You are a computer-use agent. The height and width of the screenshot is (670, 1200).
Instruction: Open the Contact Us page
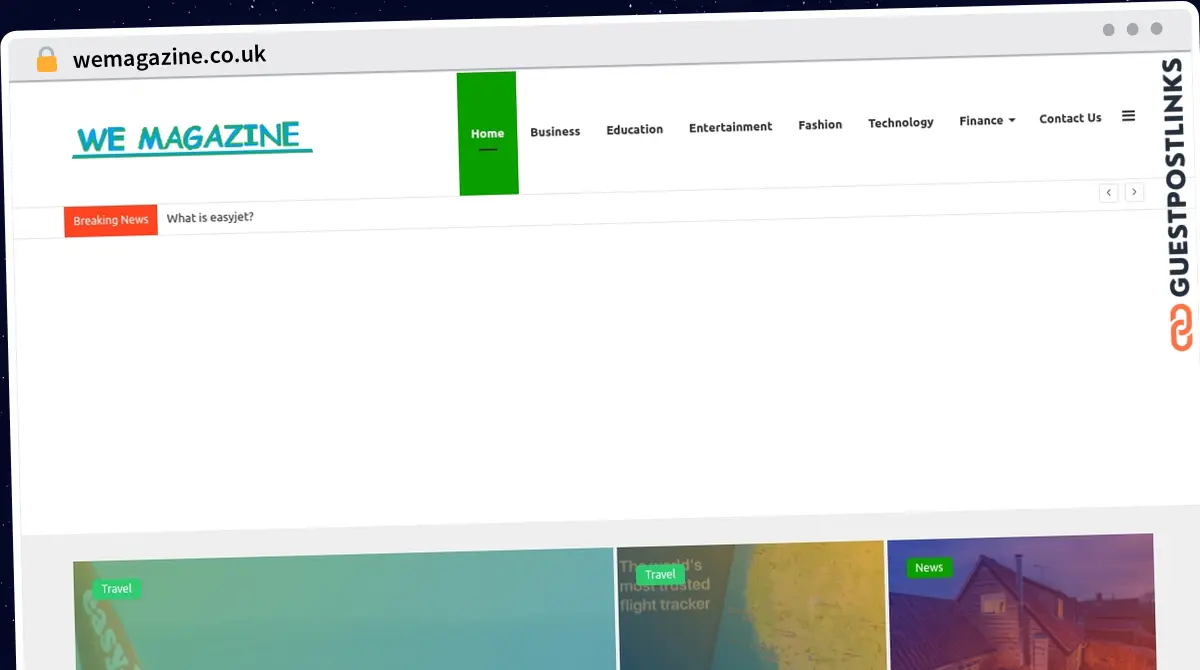click(x=1070, y=118)
